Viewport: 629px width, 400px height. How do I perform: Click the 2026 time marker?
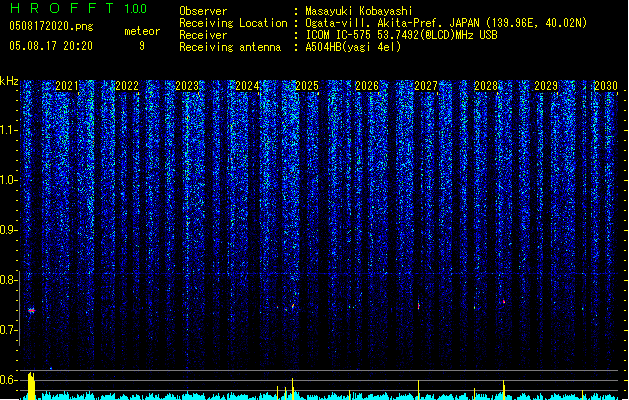(367, 86)
